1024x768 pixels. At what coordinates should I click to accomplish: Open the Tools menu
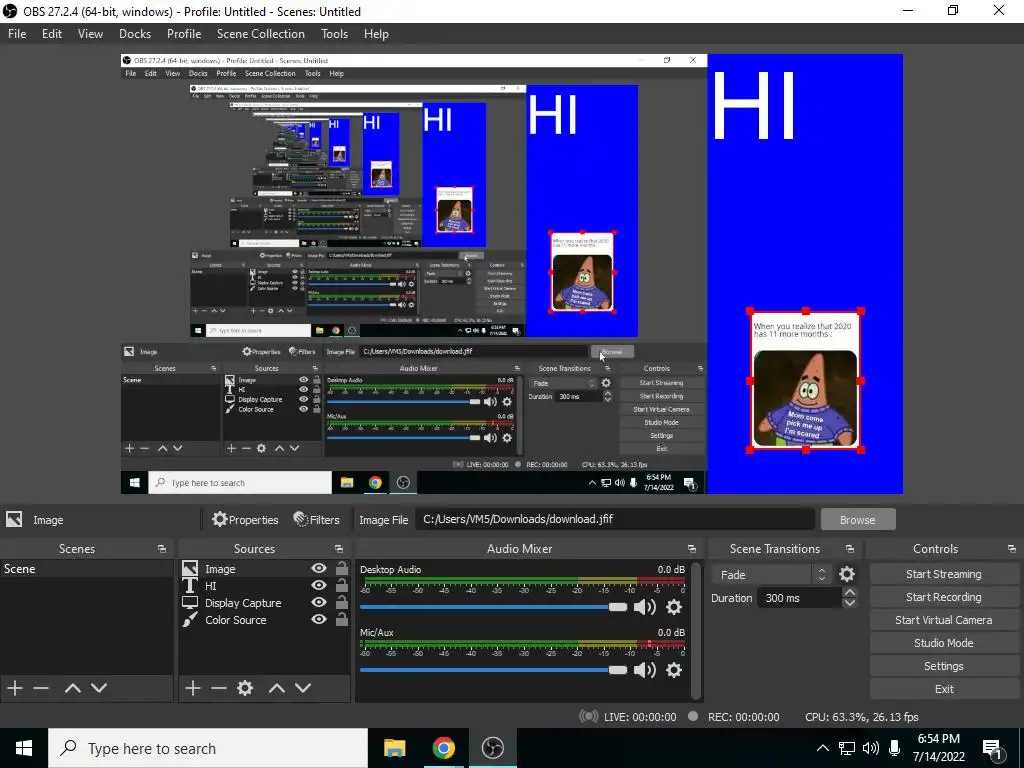(x=334, y=34)
